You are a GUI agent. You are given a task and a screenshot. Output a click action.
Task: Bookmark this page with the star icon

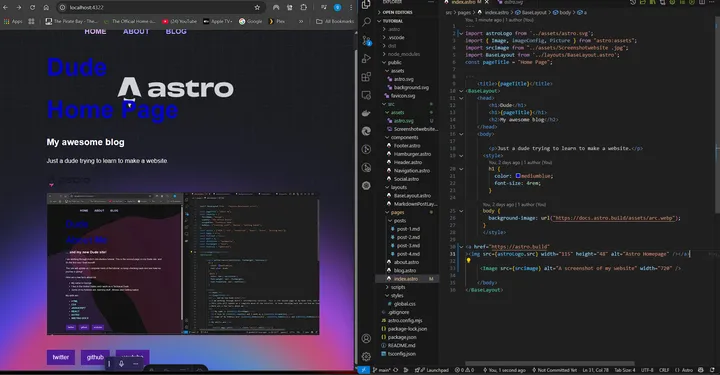(257, 7)
